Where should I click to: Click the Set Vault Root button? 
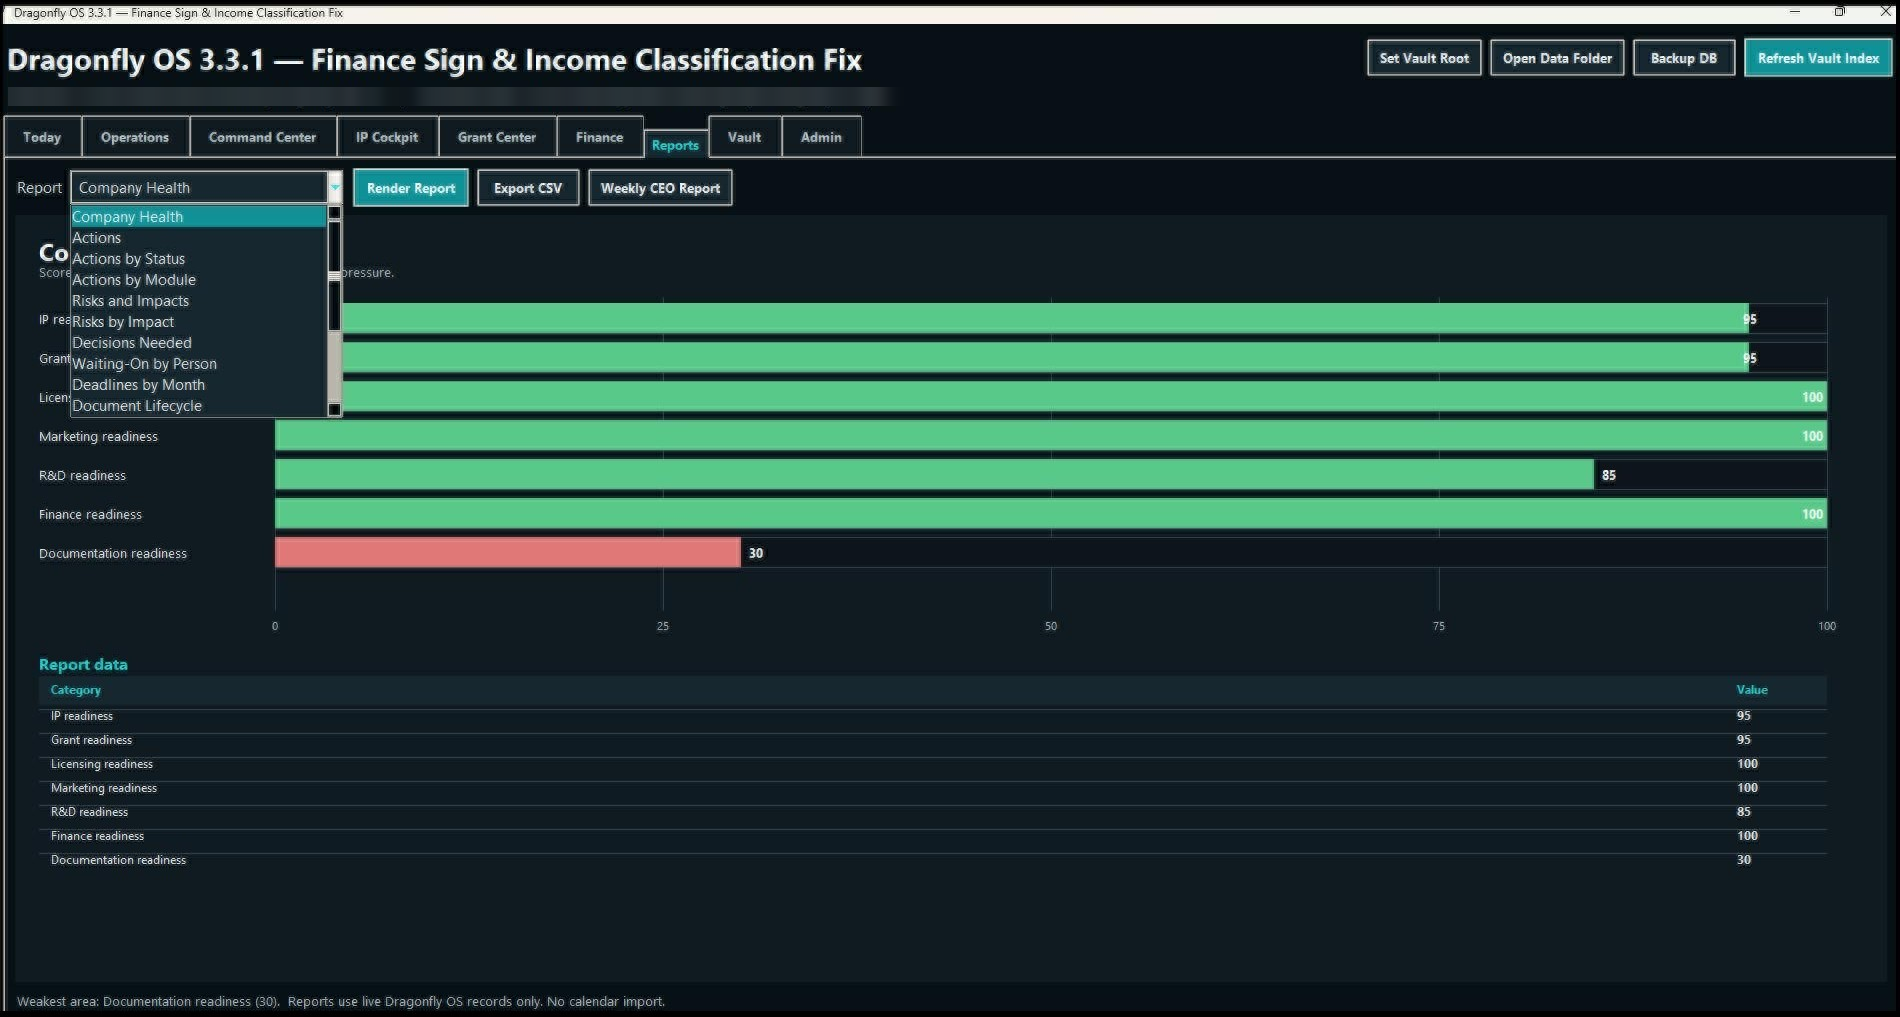tap(1424, 58)
